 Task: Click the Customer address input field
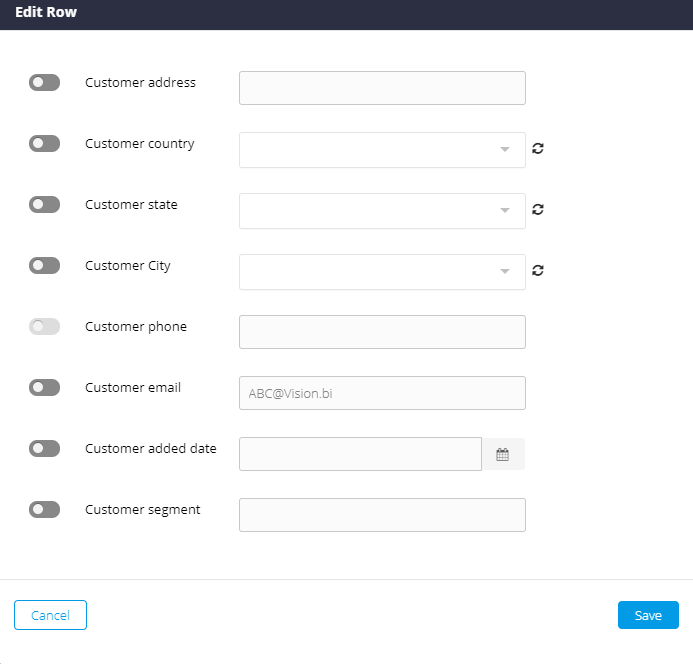[x=382, y=88]
